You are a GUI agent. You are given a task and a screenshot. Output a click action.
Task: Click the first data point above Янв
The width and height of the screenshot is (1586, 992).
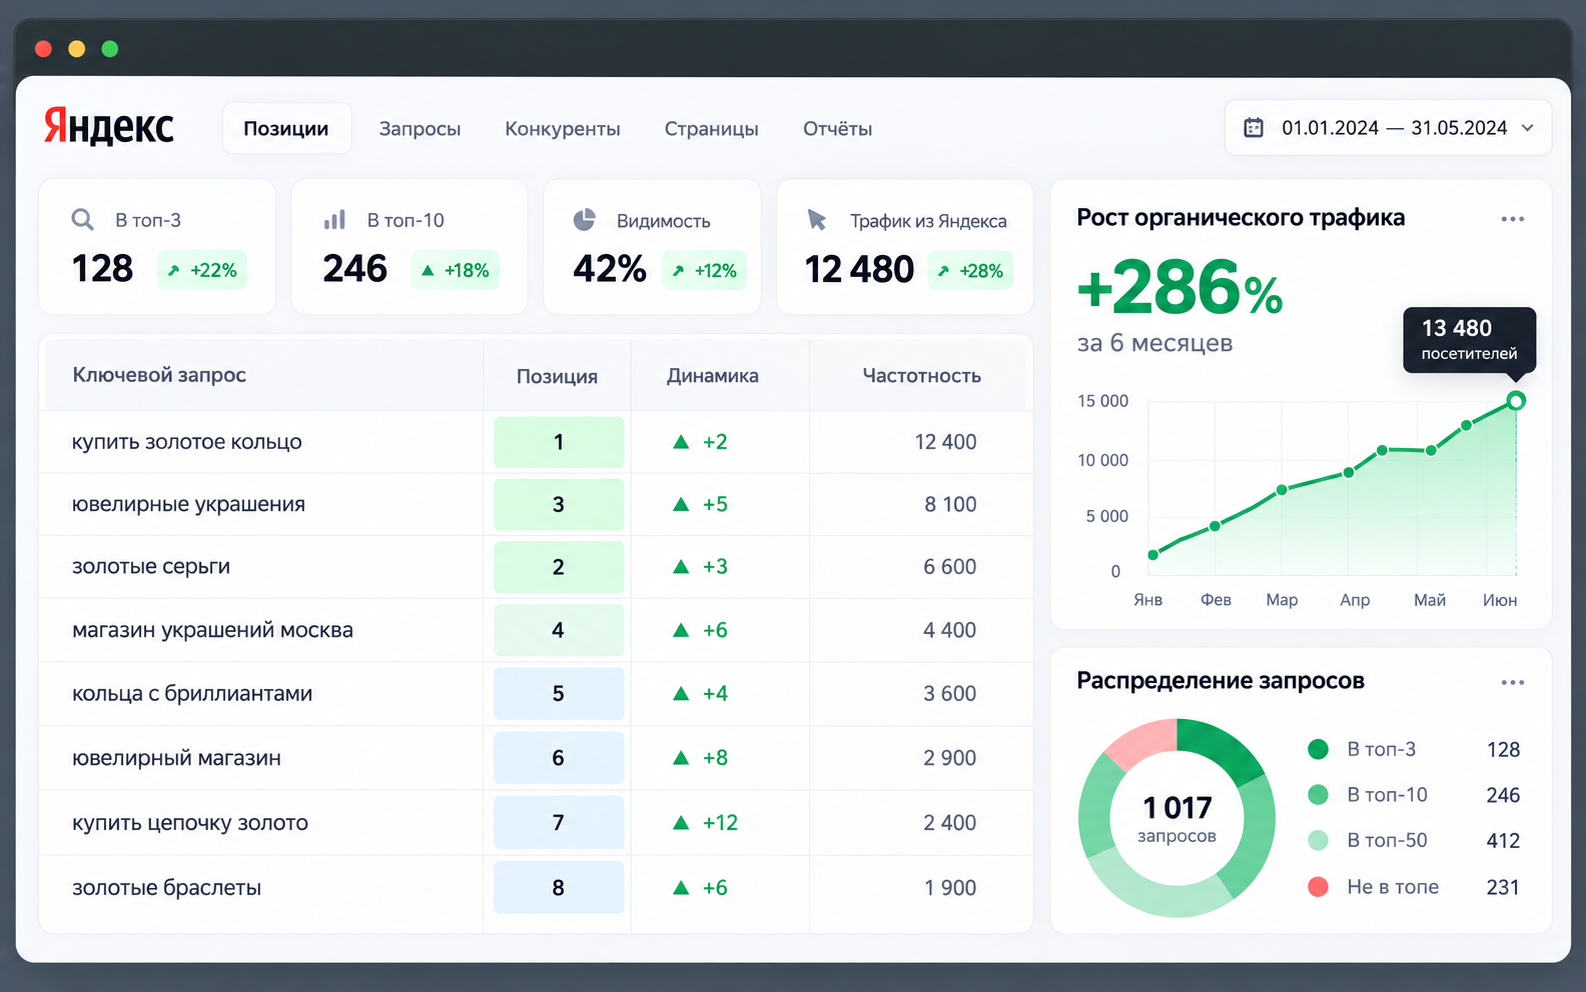1153,555
